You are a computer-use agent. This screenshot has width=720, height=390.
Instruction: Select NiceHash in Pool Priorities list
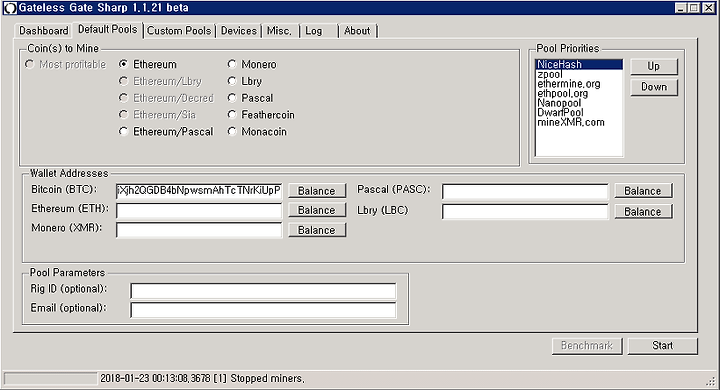pos(579,64)
